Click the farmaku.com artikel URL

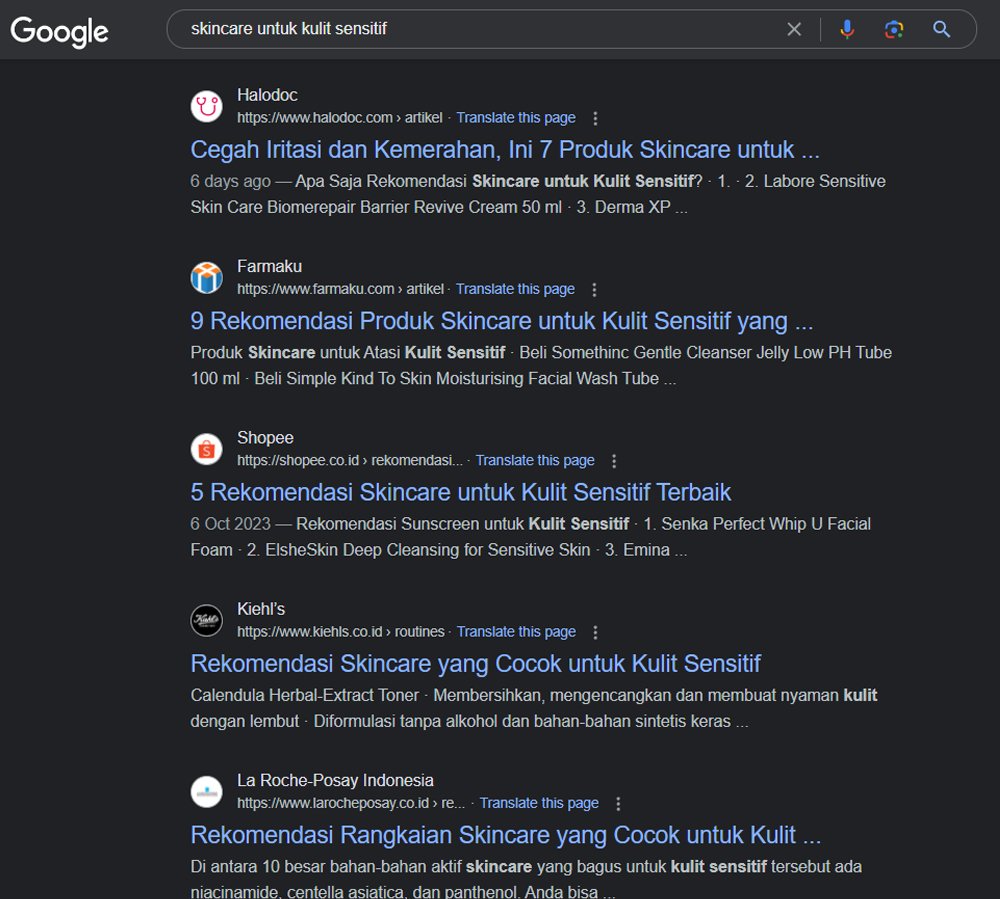point(341,289)
